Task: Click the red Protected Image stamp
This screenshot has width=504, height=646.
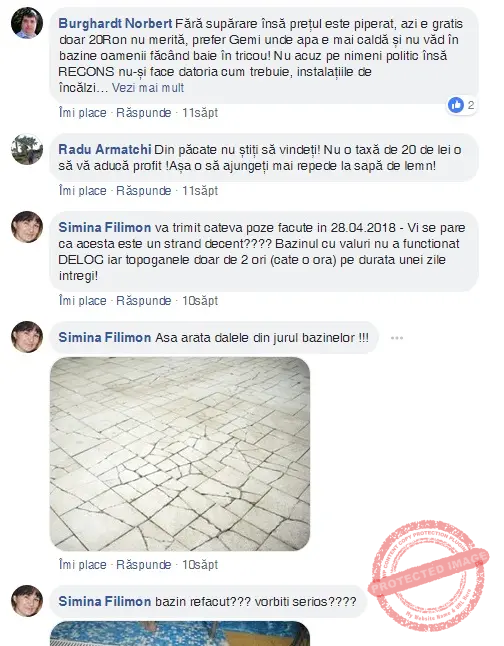Action: [429, 574]
